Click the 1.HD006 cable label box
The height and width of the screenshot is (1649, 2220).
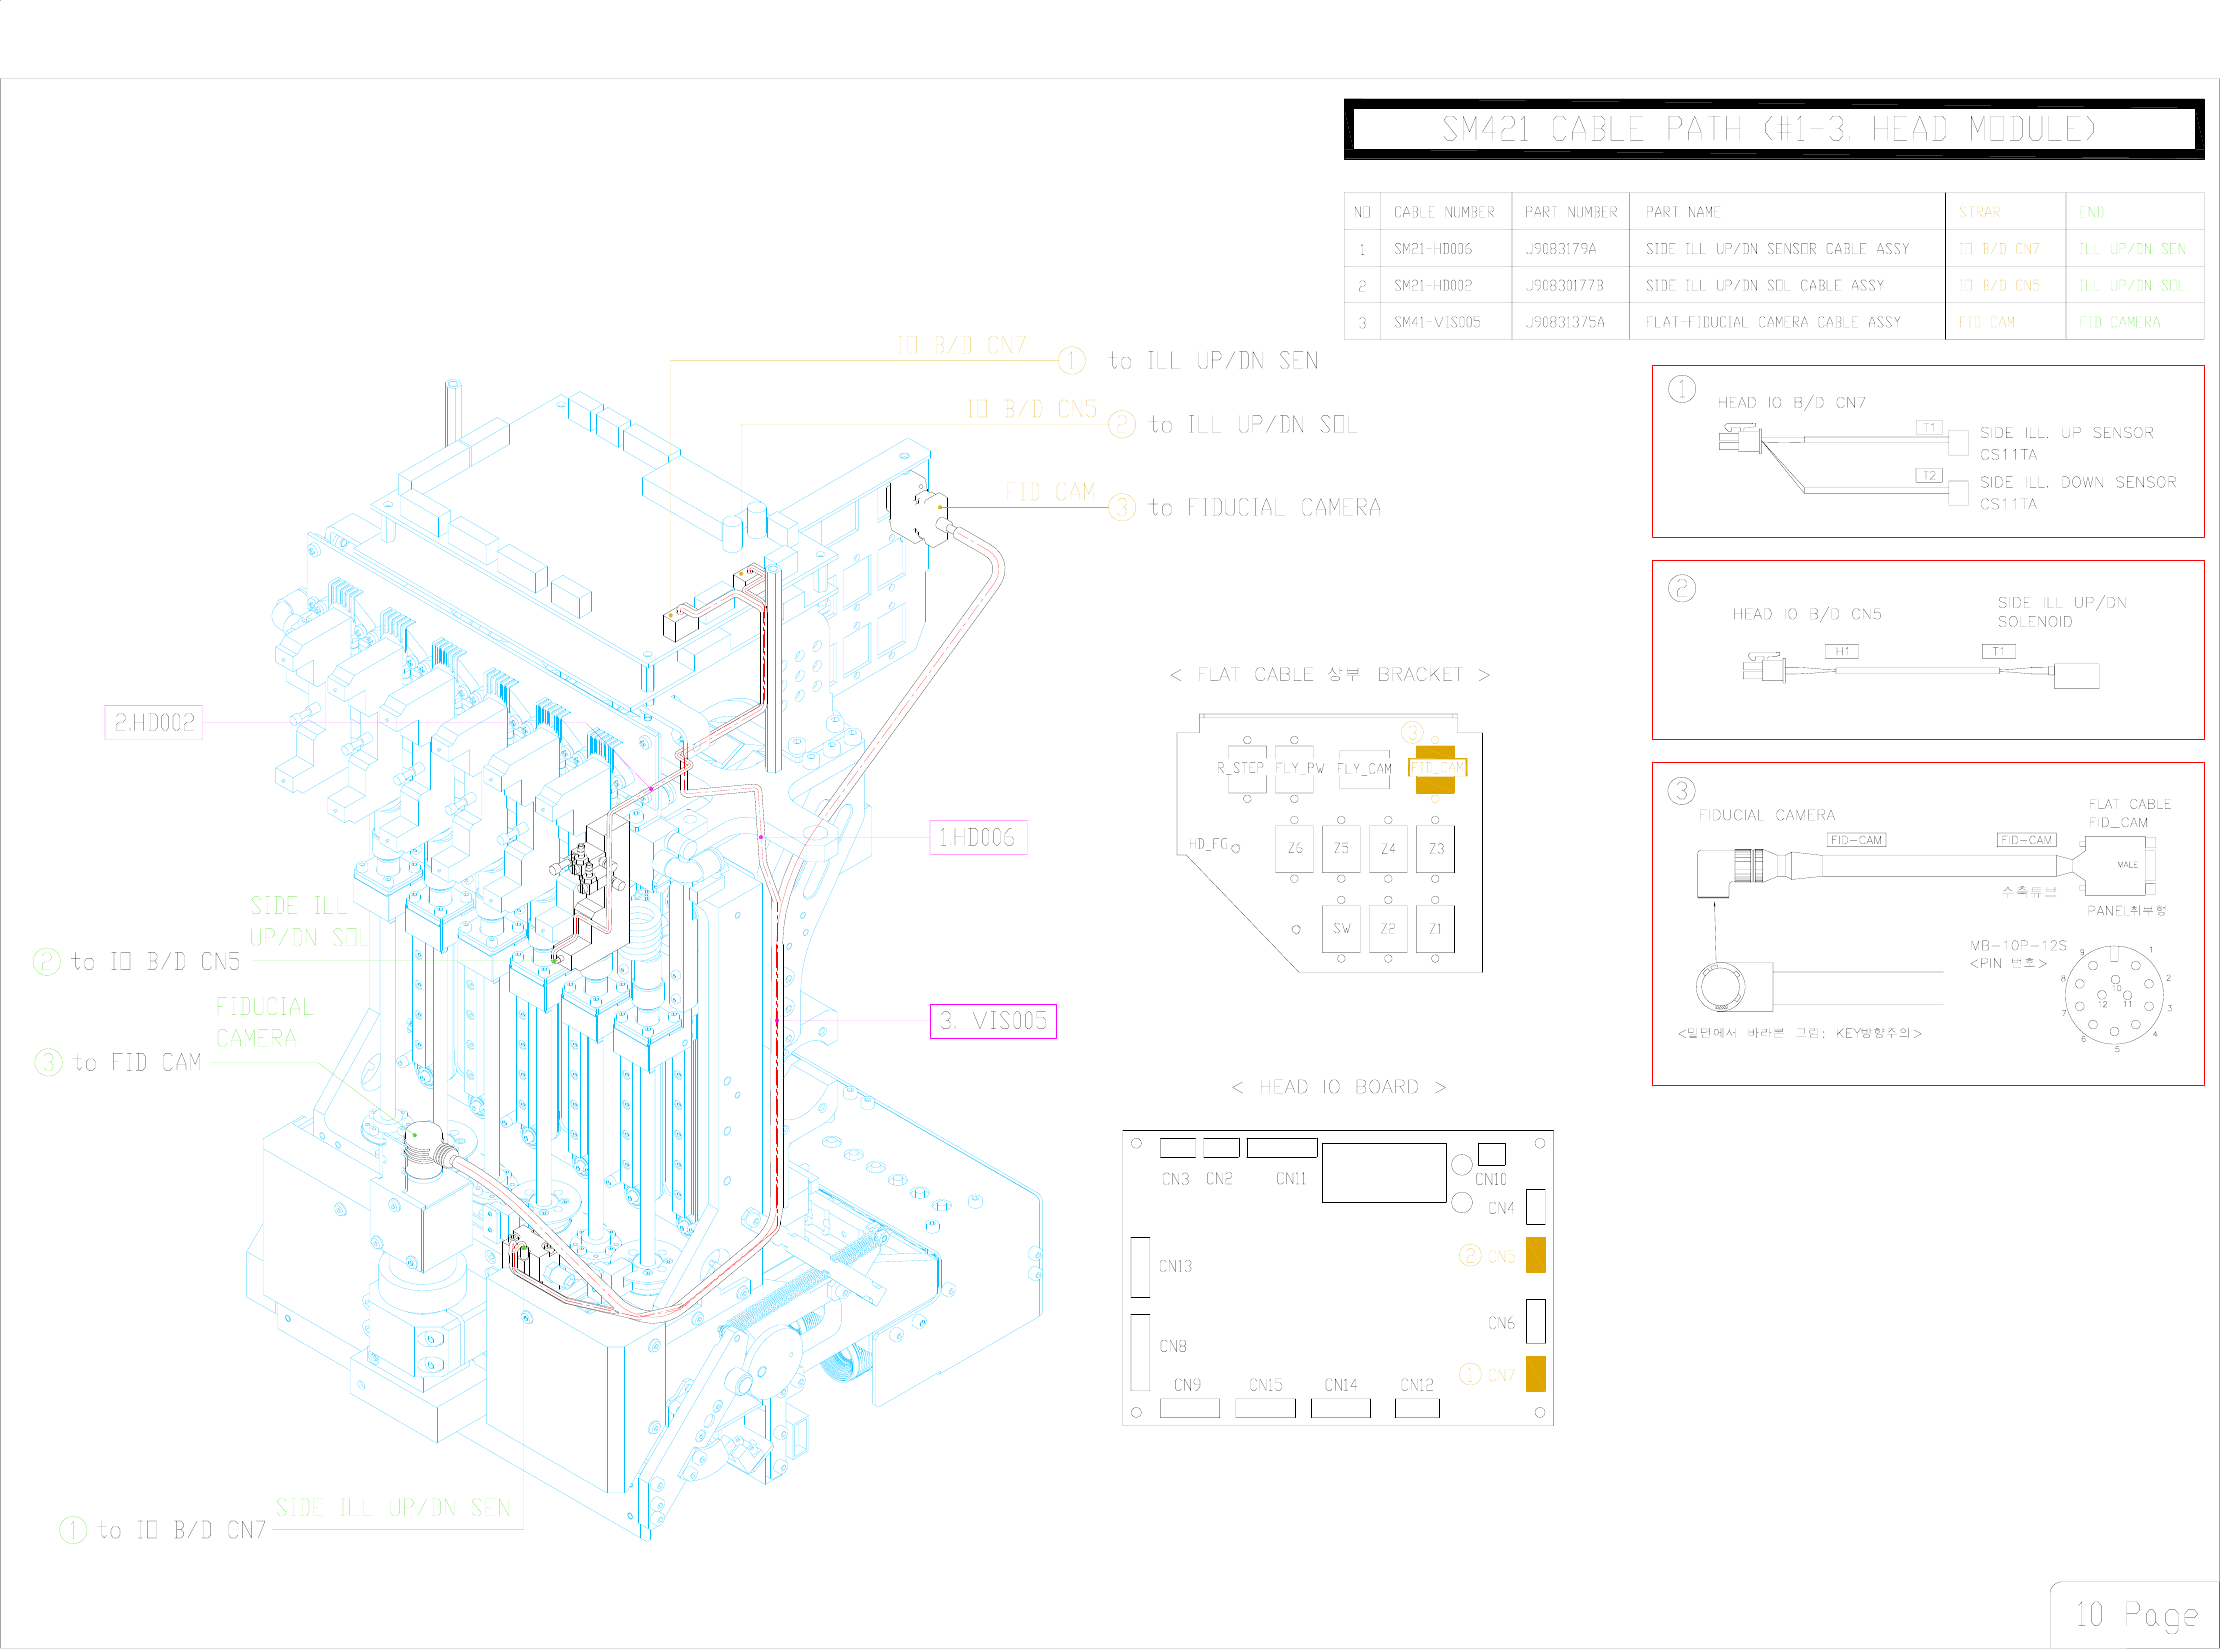[x=977, y=837]
